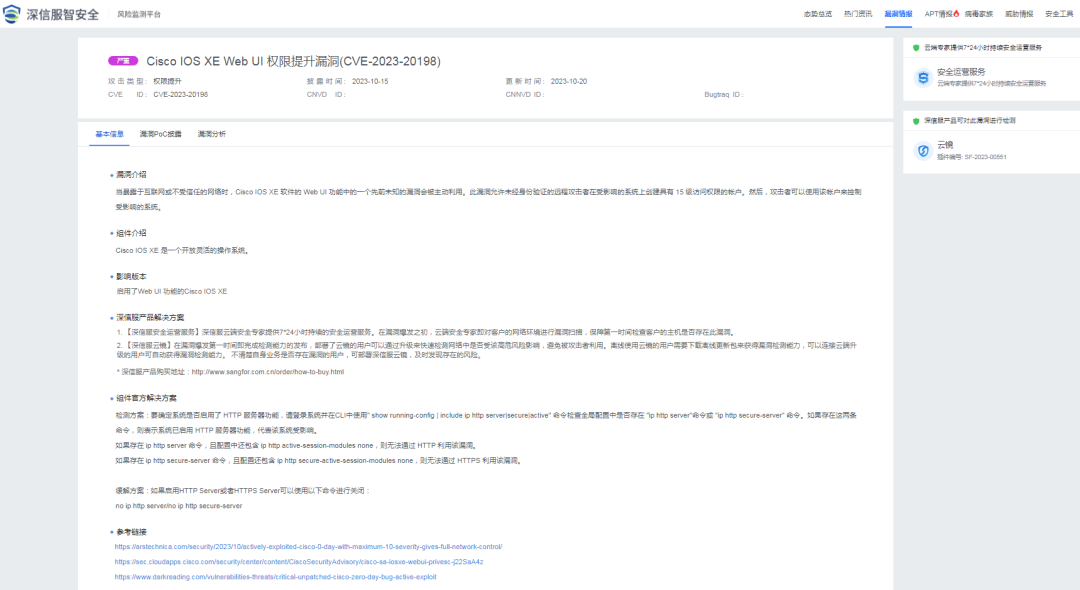Click the 组件官方解决方案 section heading

pos(146,399)
